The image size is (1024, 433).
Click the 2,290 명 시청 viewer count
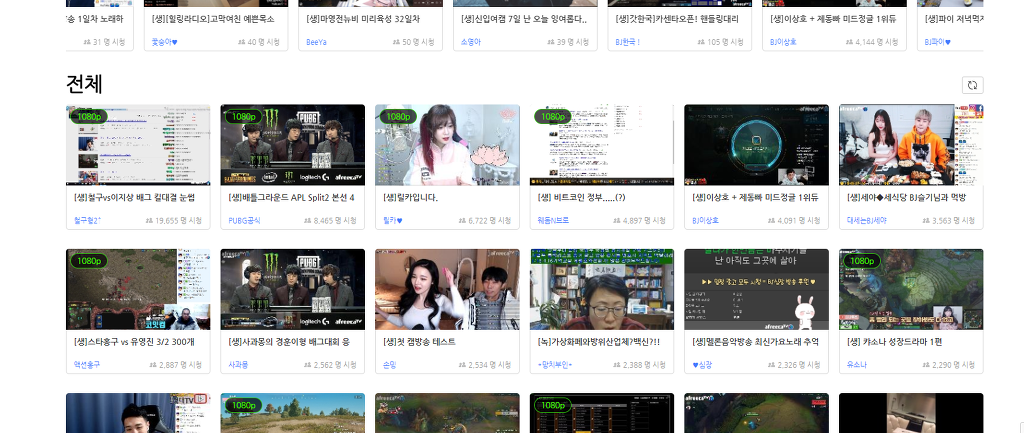[x=950, y=365]
